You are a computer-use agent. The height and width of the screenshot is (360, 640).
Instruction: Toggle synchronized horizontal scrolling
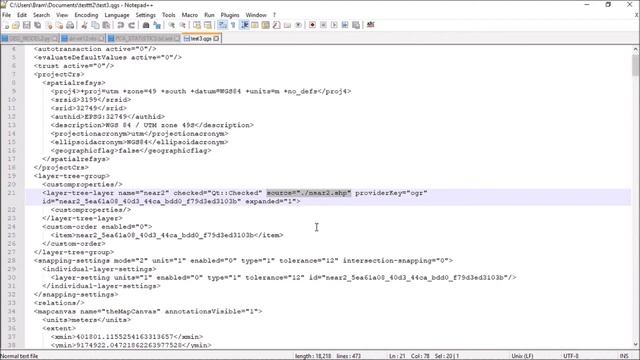[x=207, y=25]
